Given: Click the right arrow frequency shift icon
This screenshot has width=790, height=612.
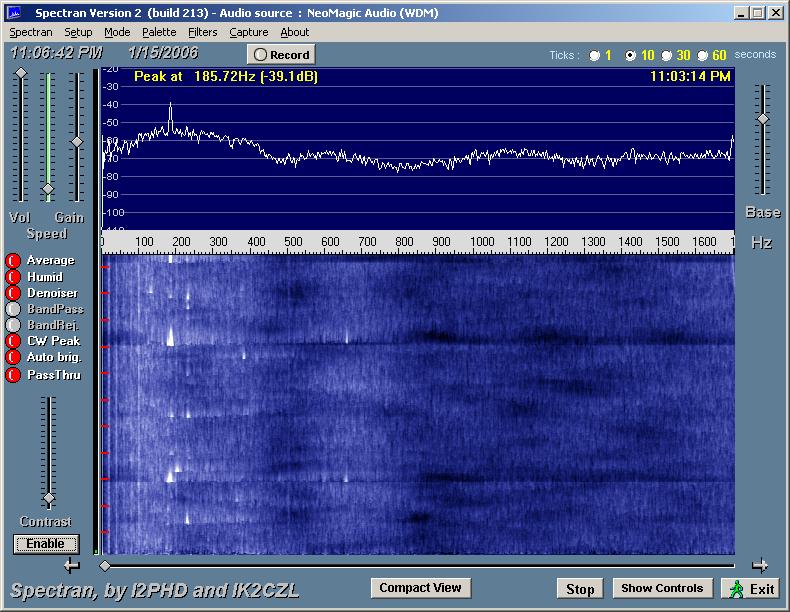Looking at the screenshot, I should [x=760, y=566].
